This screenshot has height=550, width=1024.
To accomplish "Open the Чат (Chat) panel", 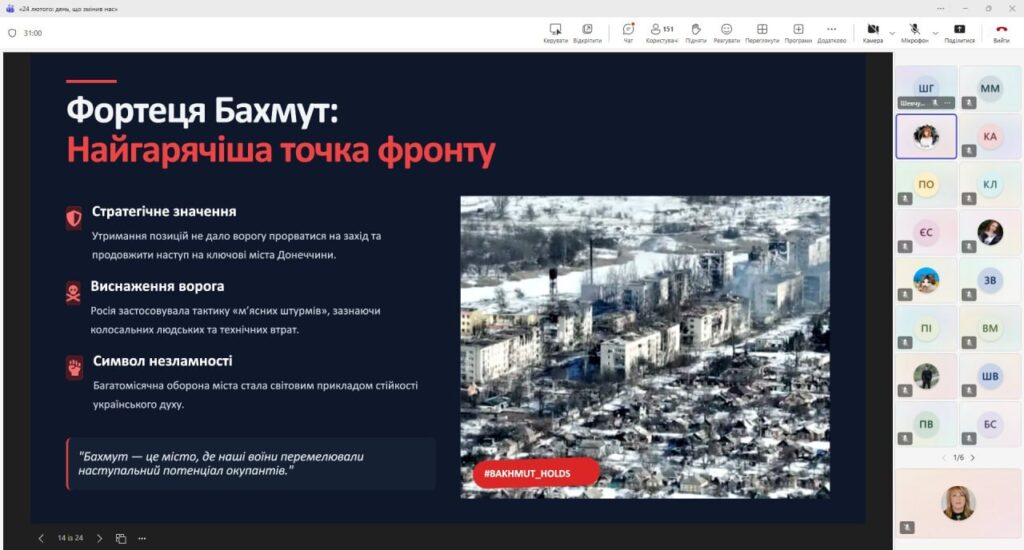I will tap(628, 33).
